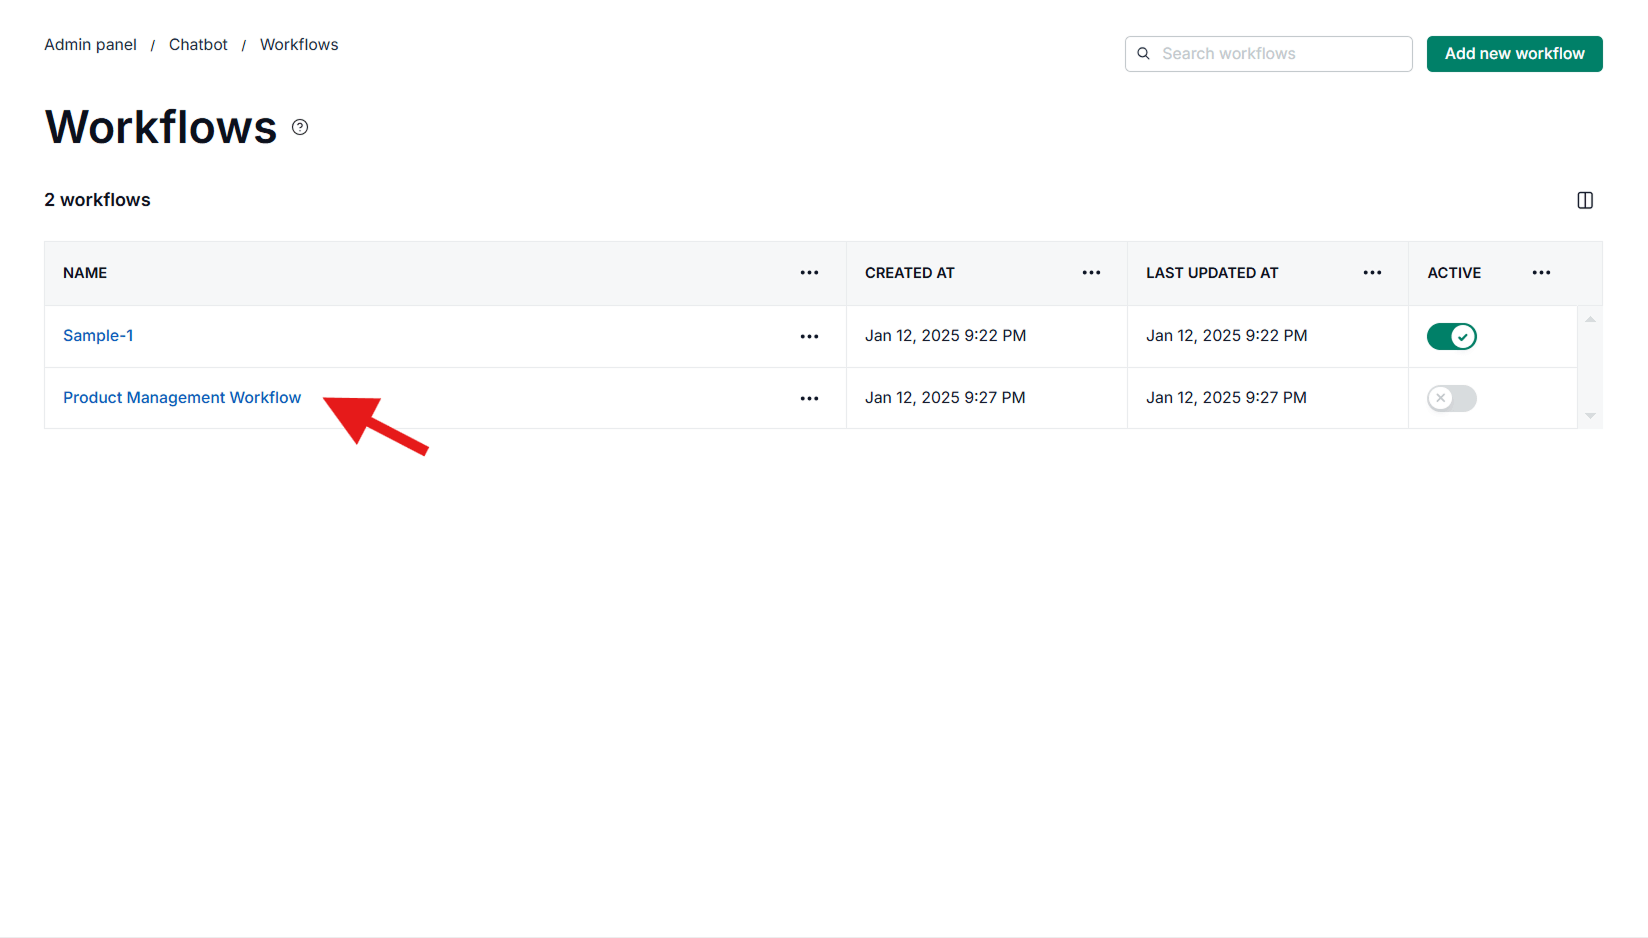Open the options menu for the ACTIVE column

1540,273
